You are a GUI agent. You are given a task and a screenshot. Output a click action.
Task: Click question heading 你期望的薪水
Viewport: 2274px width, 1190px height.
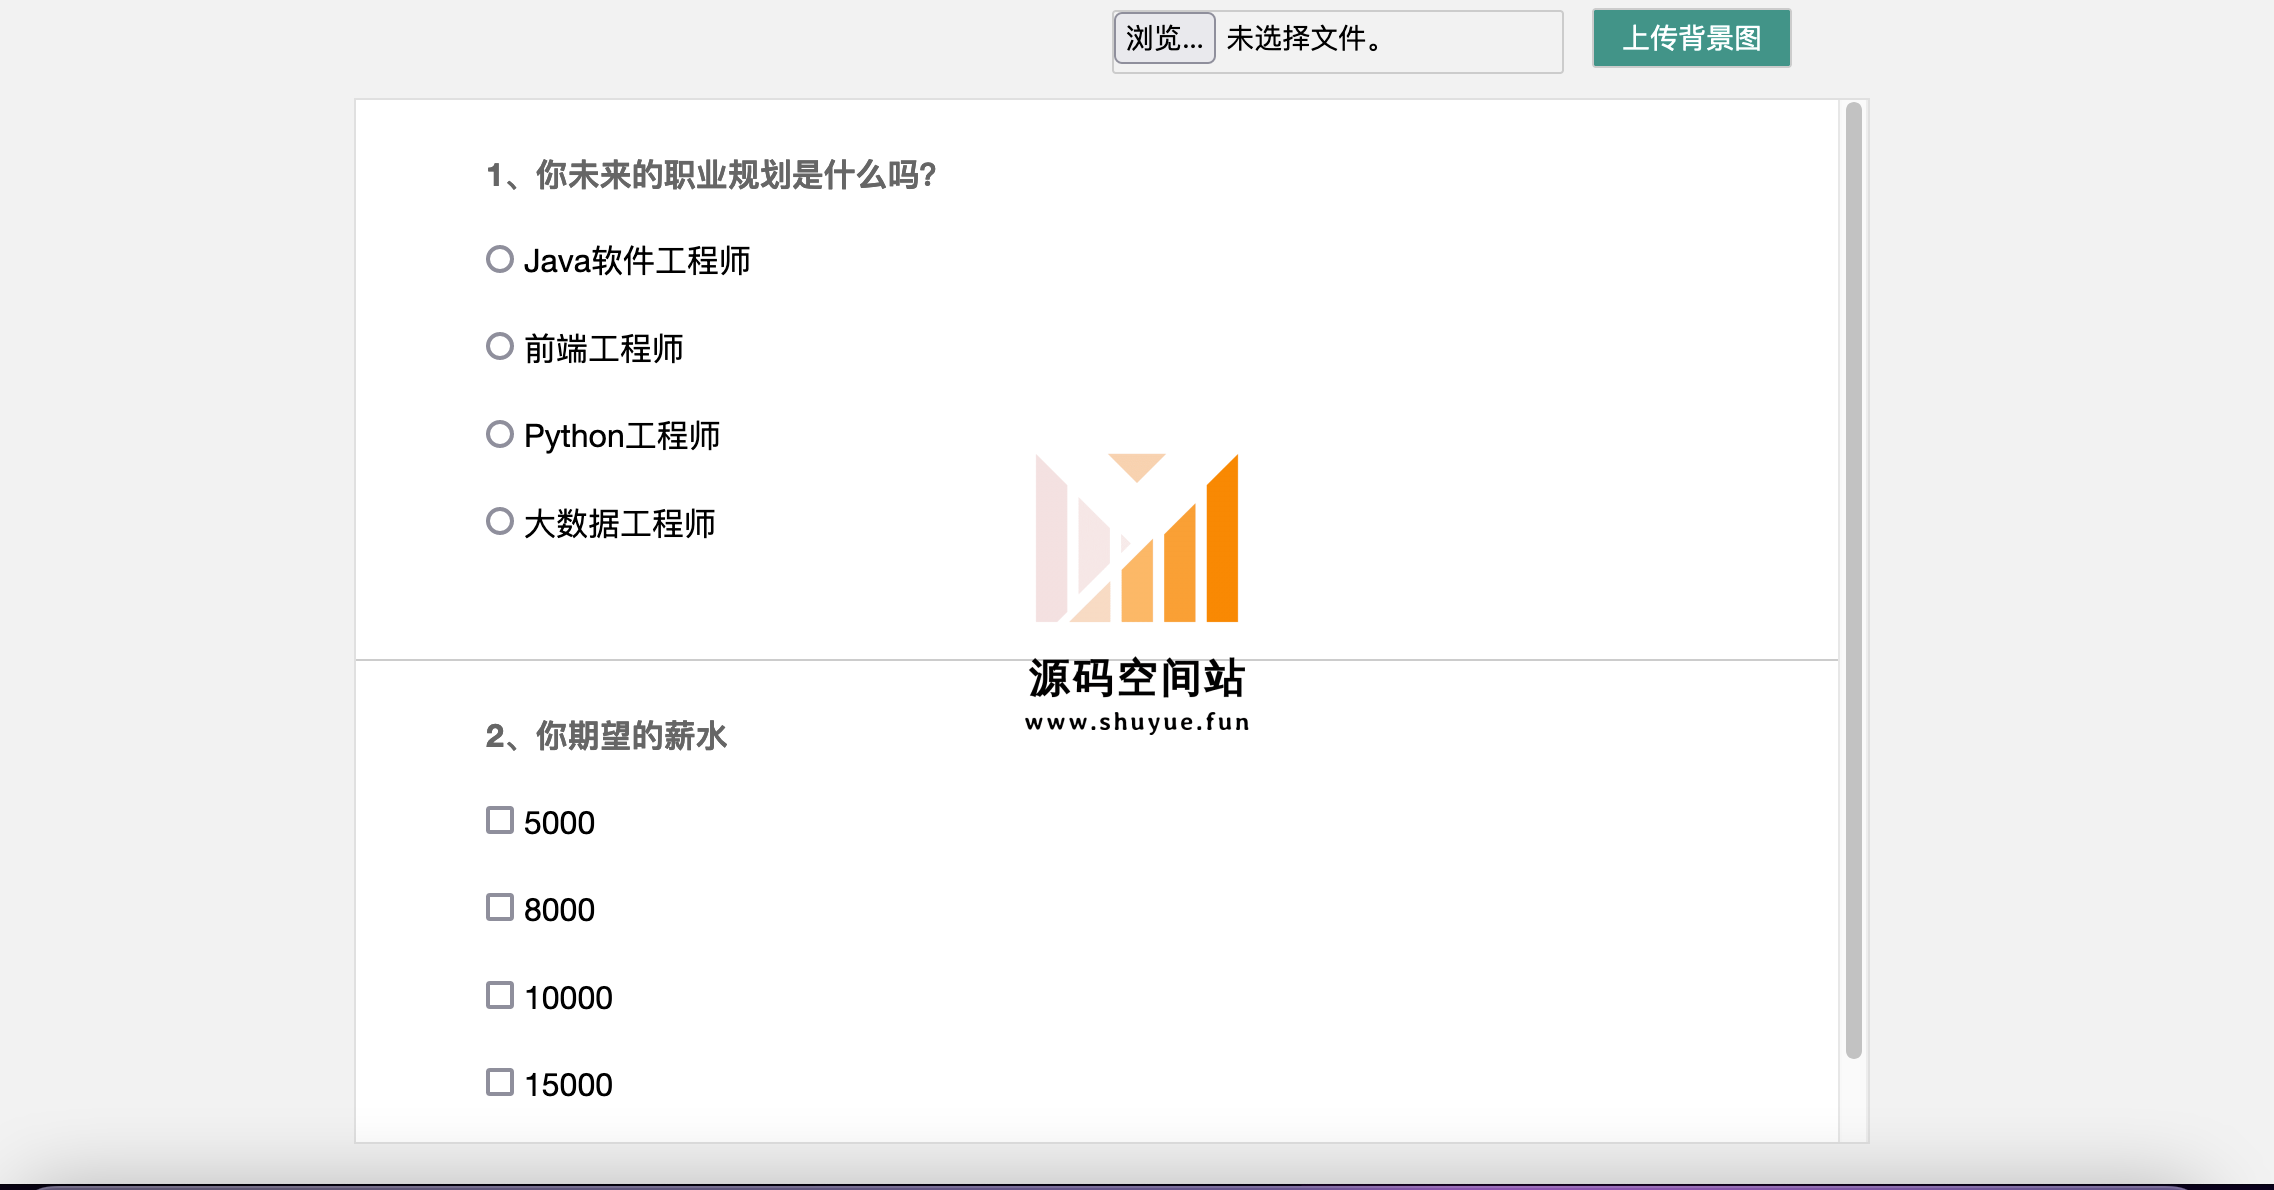click(x=631, y=736)
